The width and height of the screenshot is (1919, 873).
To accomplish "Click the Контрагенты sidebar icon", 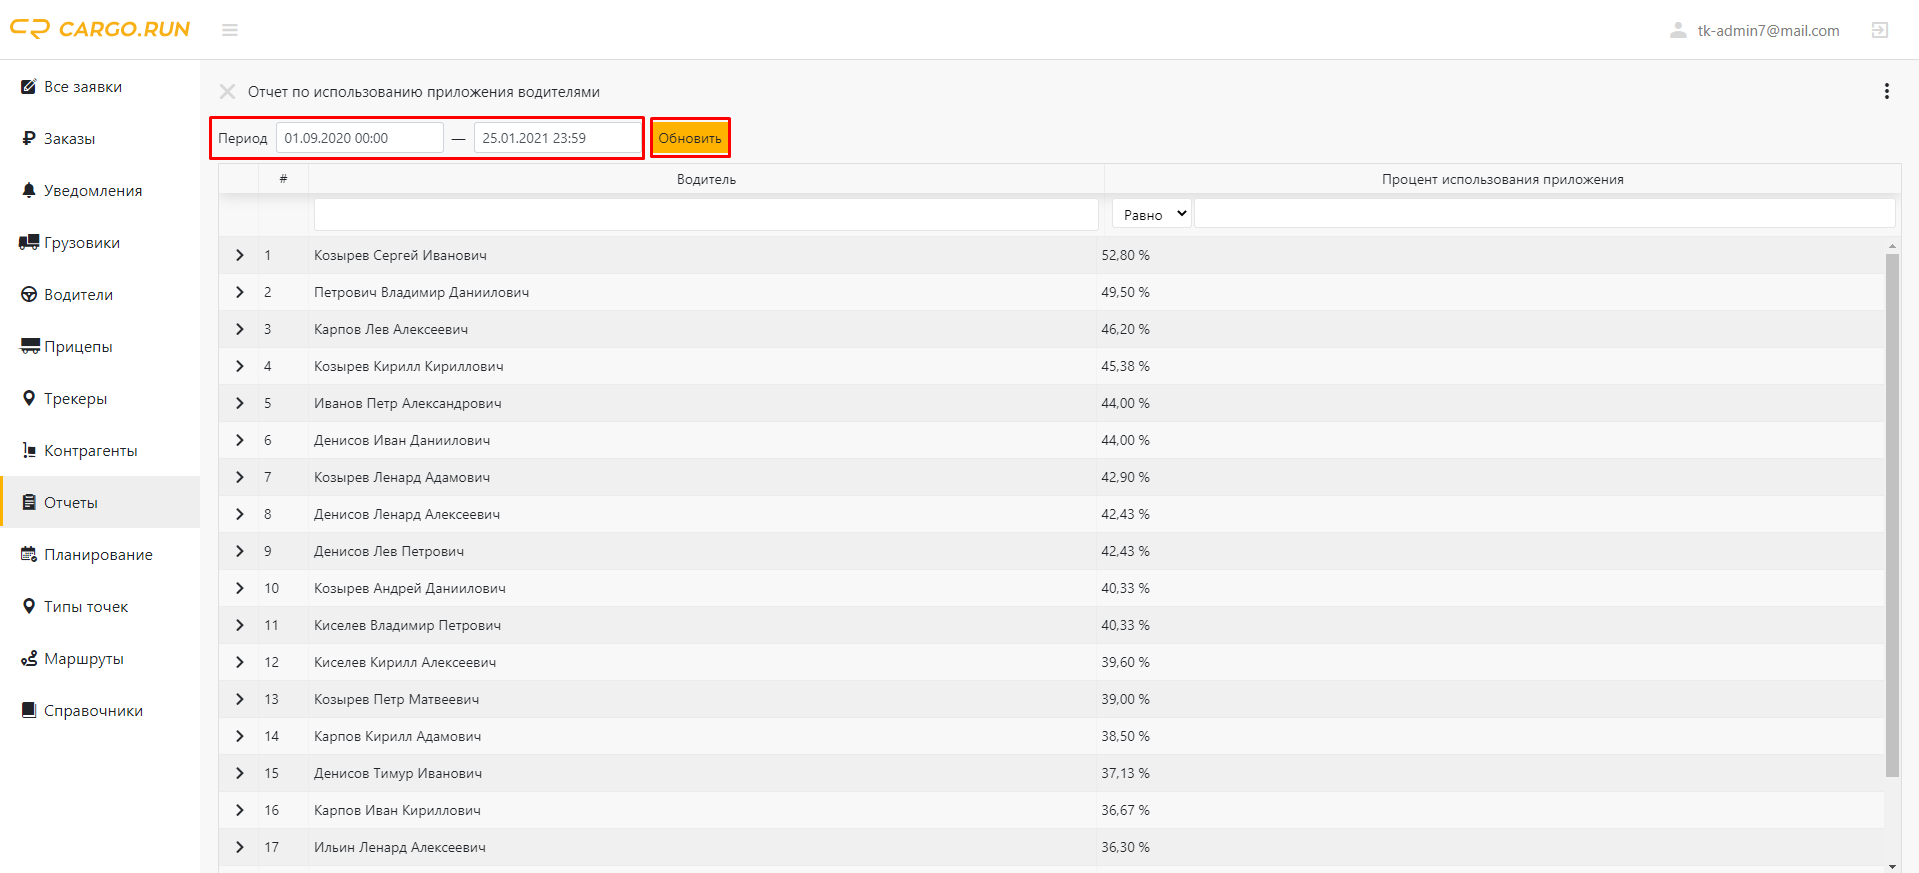I will tap(29, 451).
